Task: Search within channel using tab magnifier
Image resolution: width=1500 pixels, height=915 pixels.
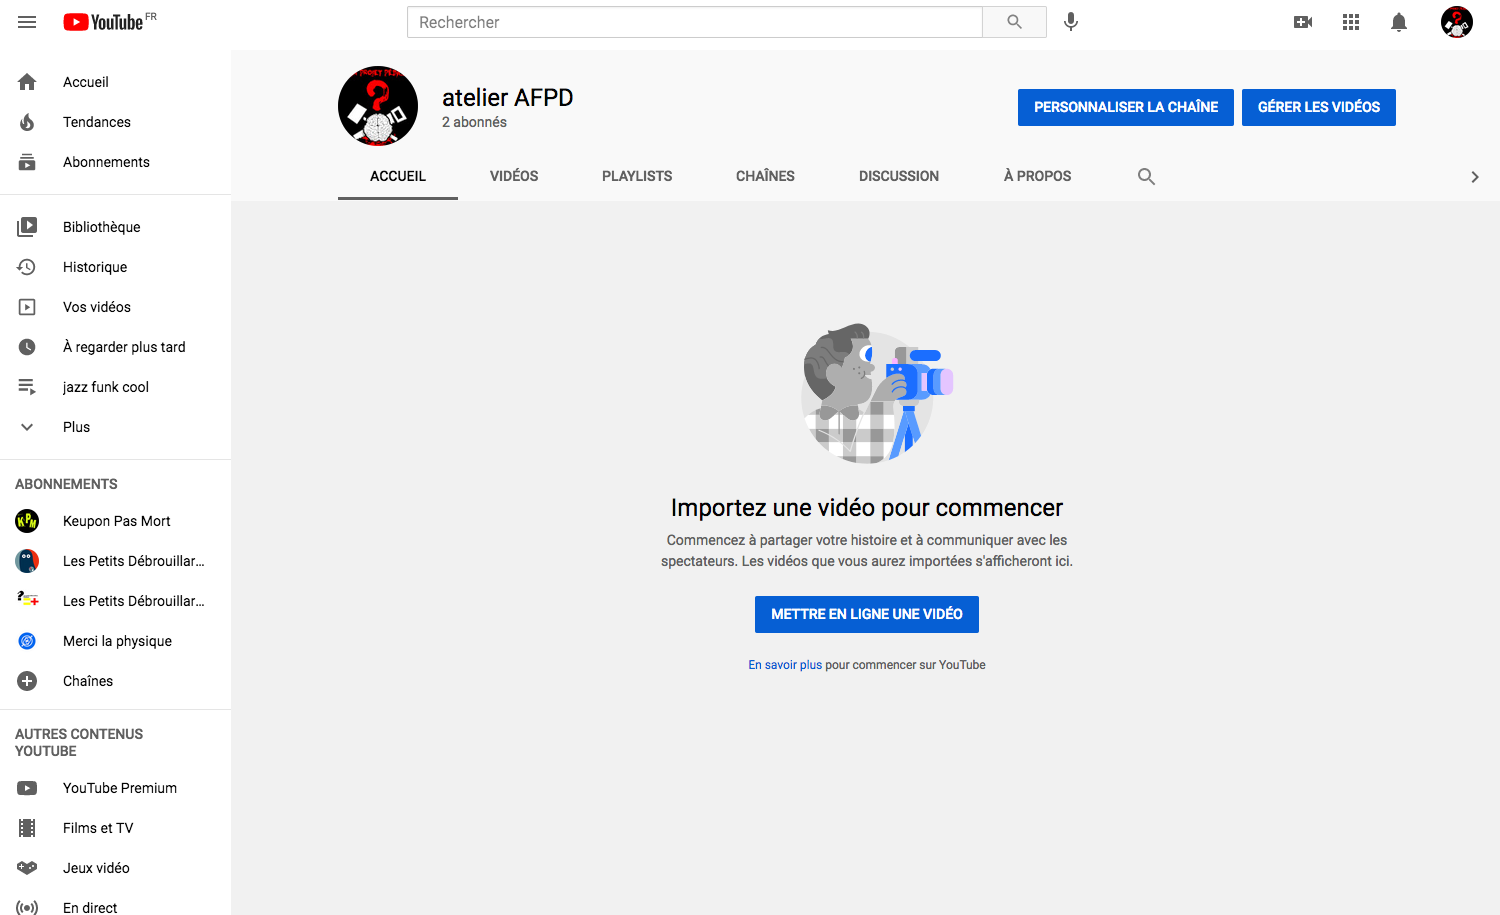Action: coord(1146,177)
